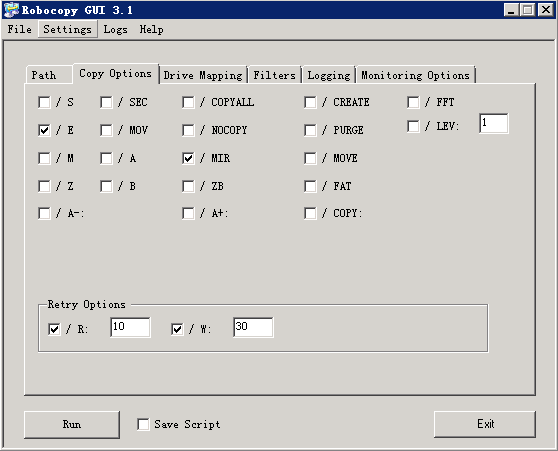Tick the /NOCOPY checkbox

[x=188, y=130]
